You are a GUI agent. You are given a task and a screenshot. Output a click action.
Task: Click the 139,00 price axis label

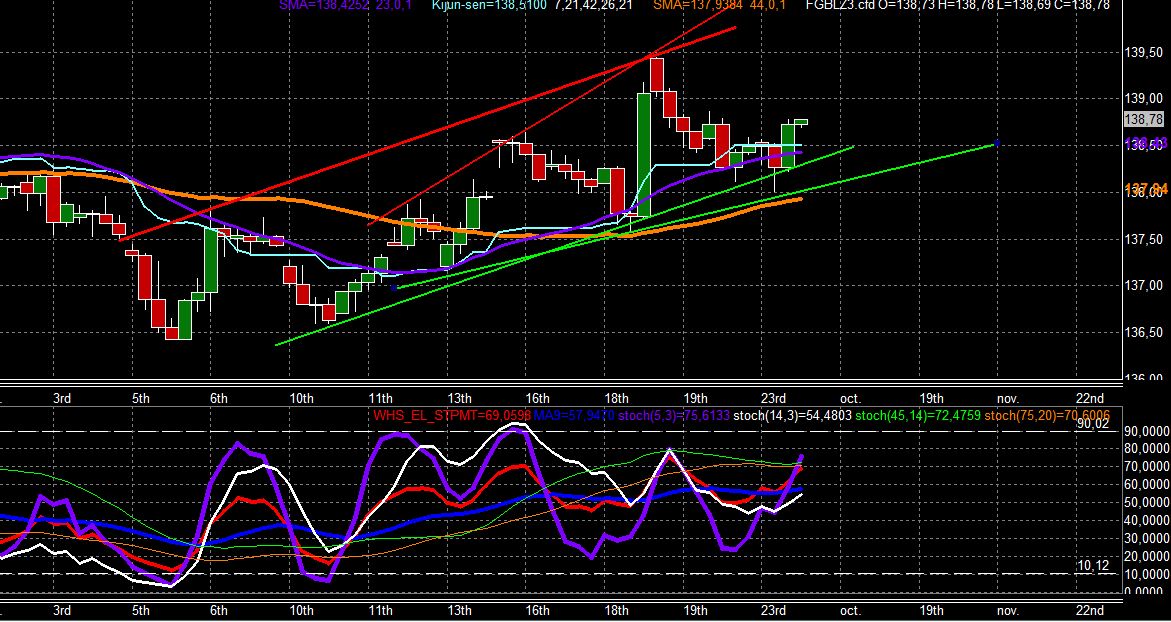click(1143, 99)
